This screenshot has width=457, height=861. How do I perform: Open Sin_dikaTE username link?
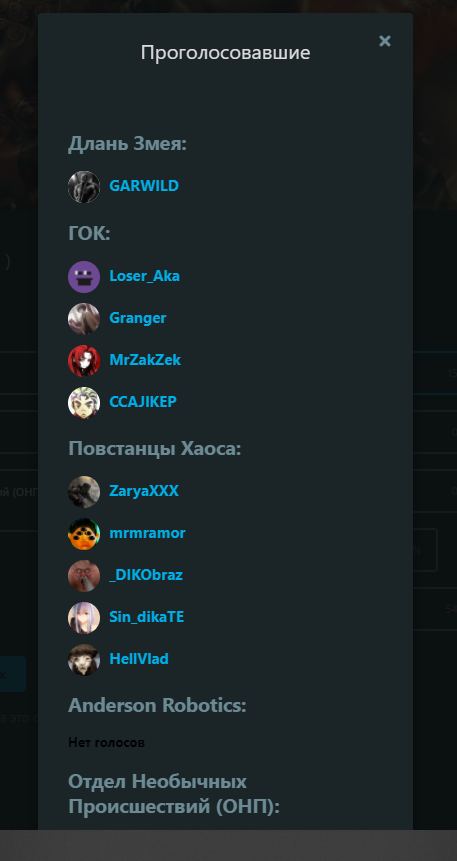tap(147, 618)
